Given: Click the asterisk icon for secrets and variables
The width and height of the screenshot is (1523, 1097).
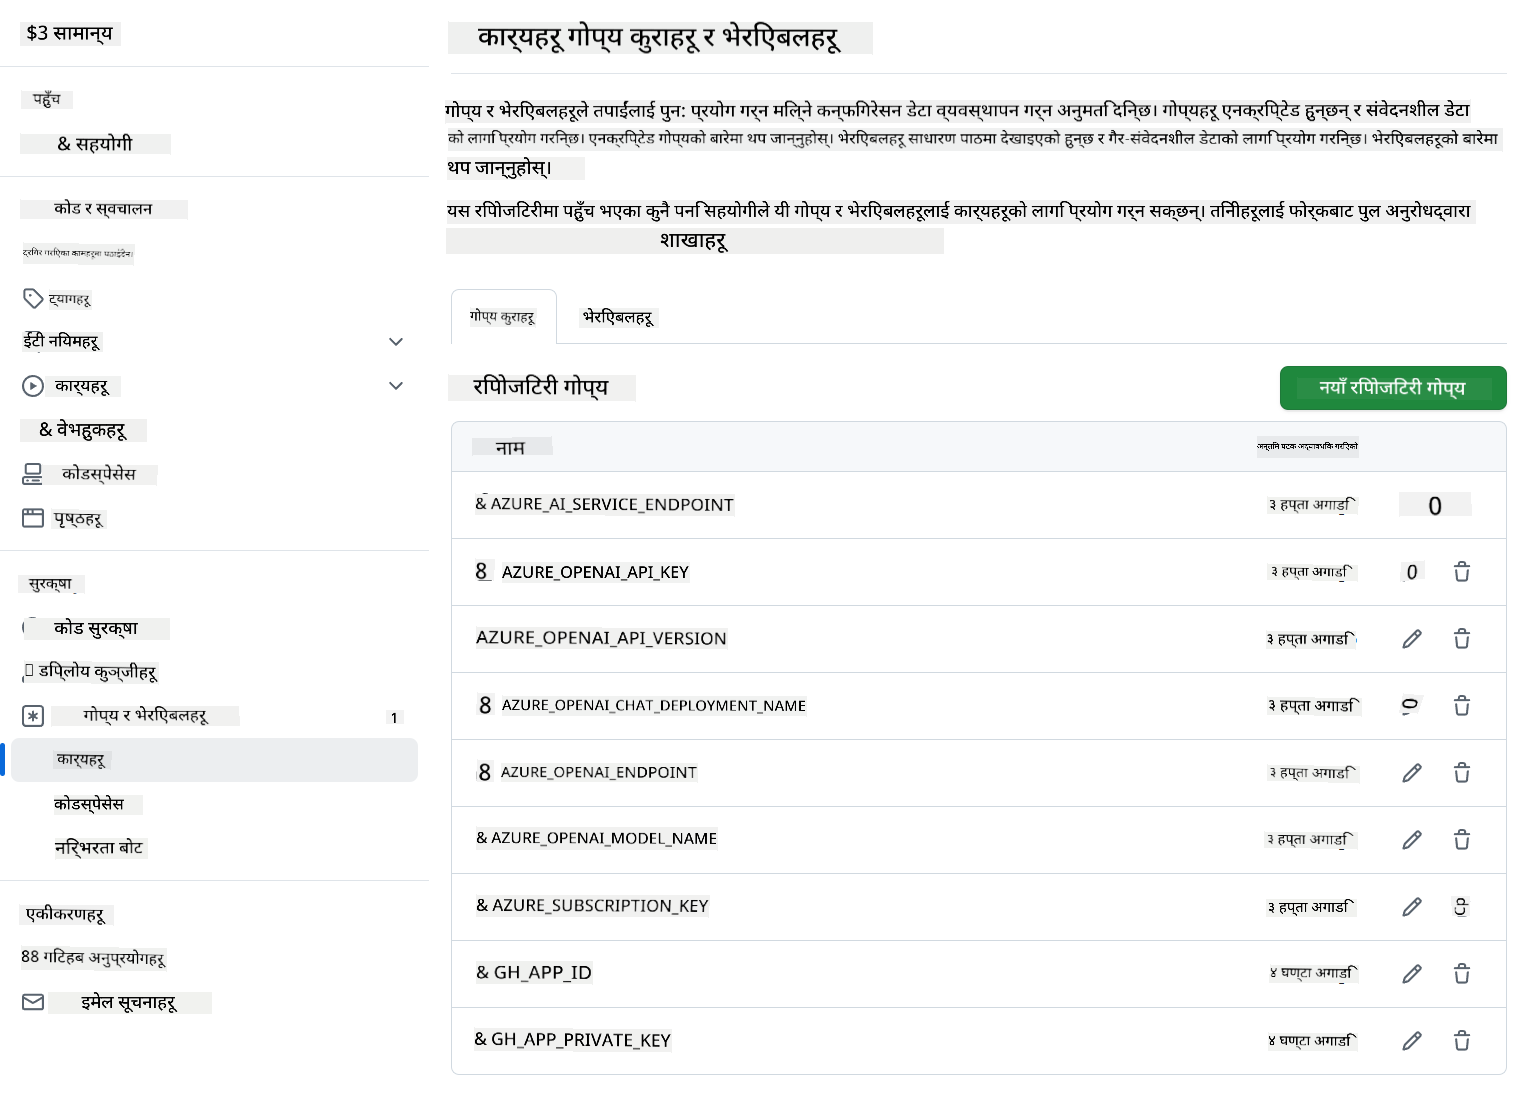Looking at the screenshot, I should (x=33, y=716).
